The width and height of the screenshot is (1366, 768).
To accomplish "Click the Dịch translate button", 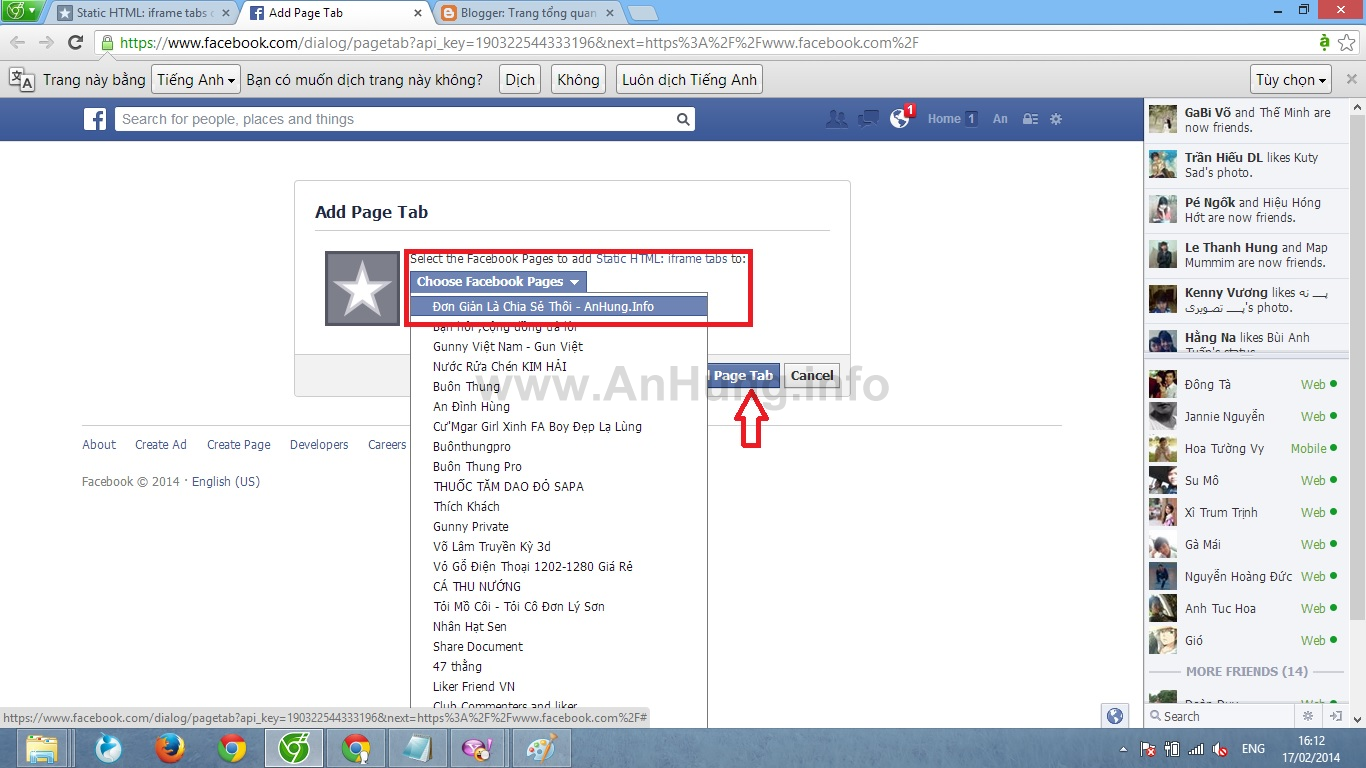I will pos(520,80).
